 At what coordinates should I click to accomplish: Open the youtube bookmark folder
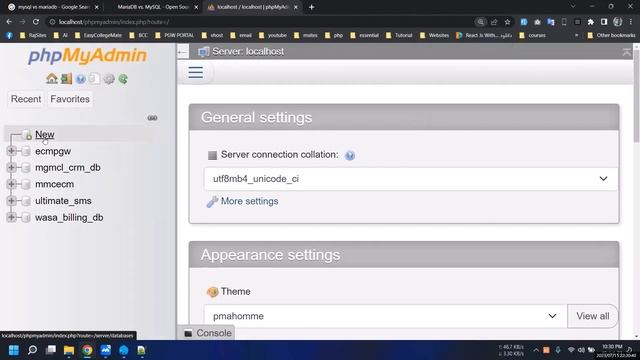tap(273, 36)
